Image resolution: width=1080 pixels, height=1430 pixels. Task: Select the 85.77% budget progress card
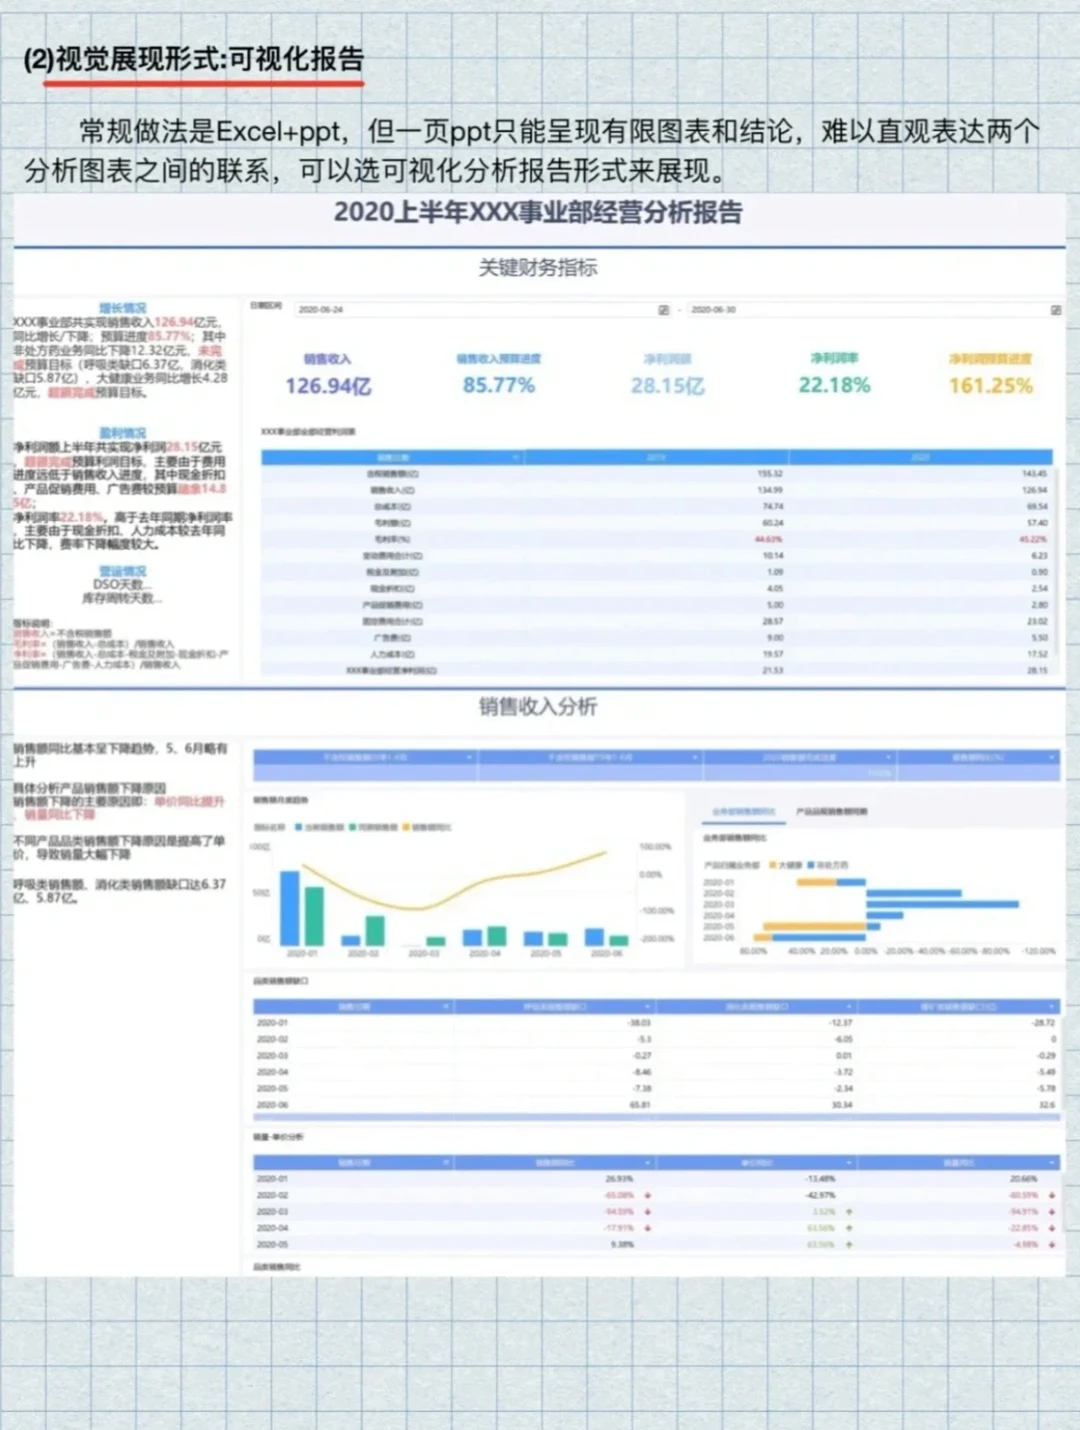[498, 373]
